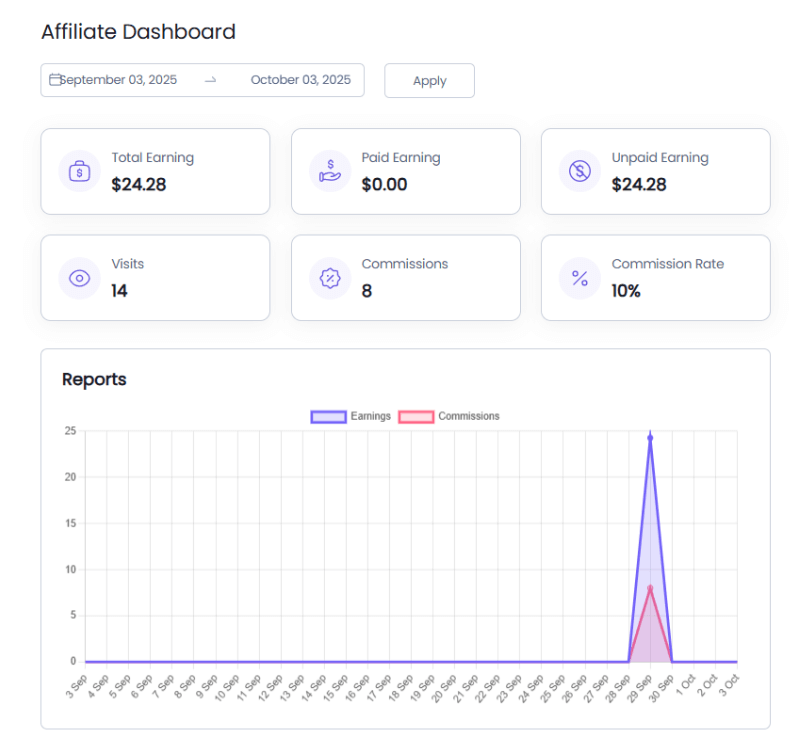Screen dimensions: 812x749
Task: Click the Total Earning money bag icon
Action: [x=79, y=171]
